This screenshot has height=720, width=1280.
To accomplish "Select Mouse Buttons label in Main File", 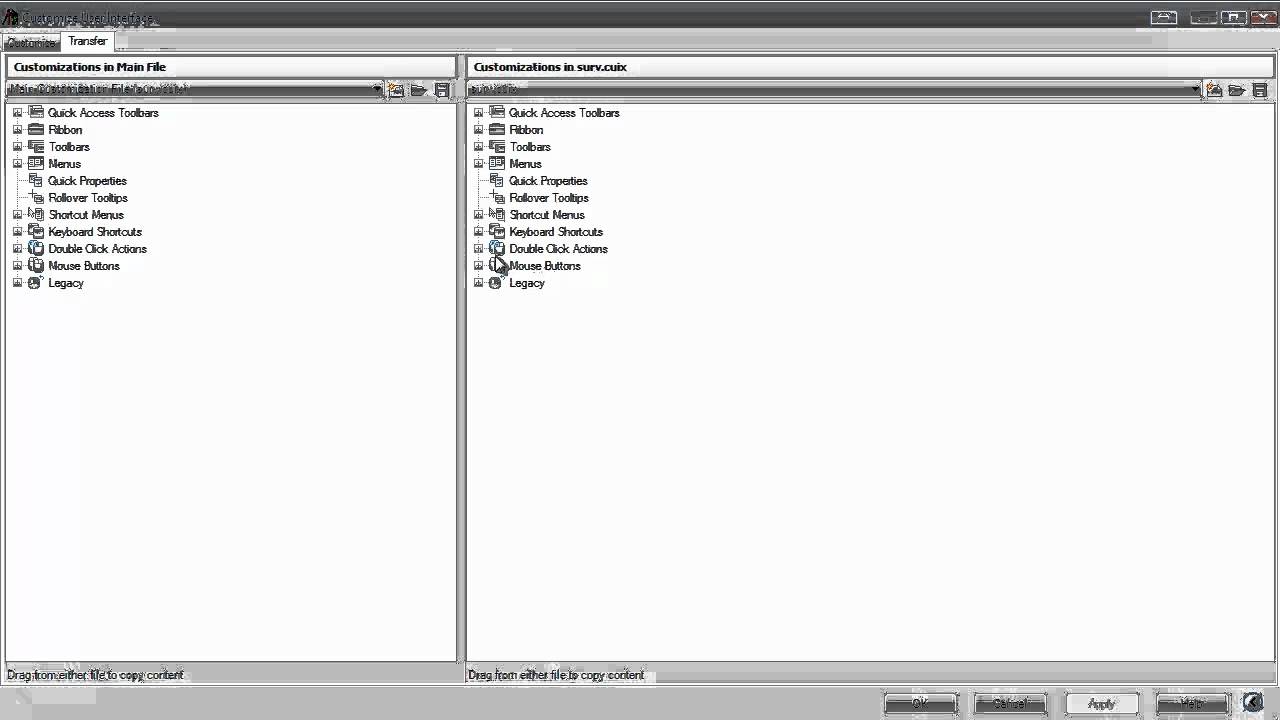I will click(84, 266).
